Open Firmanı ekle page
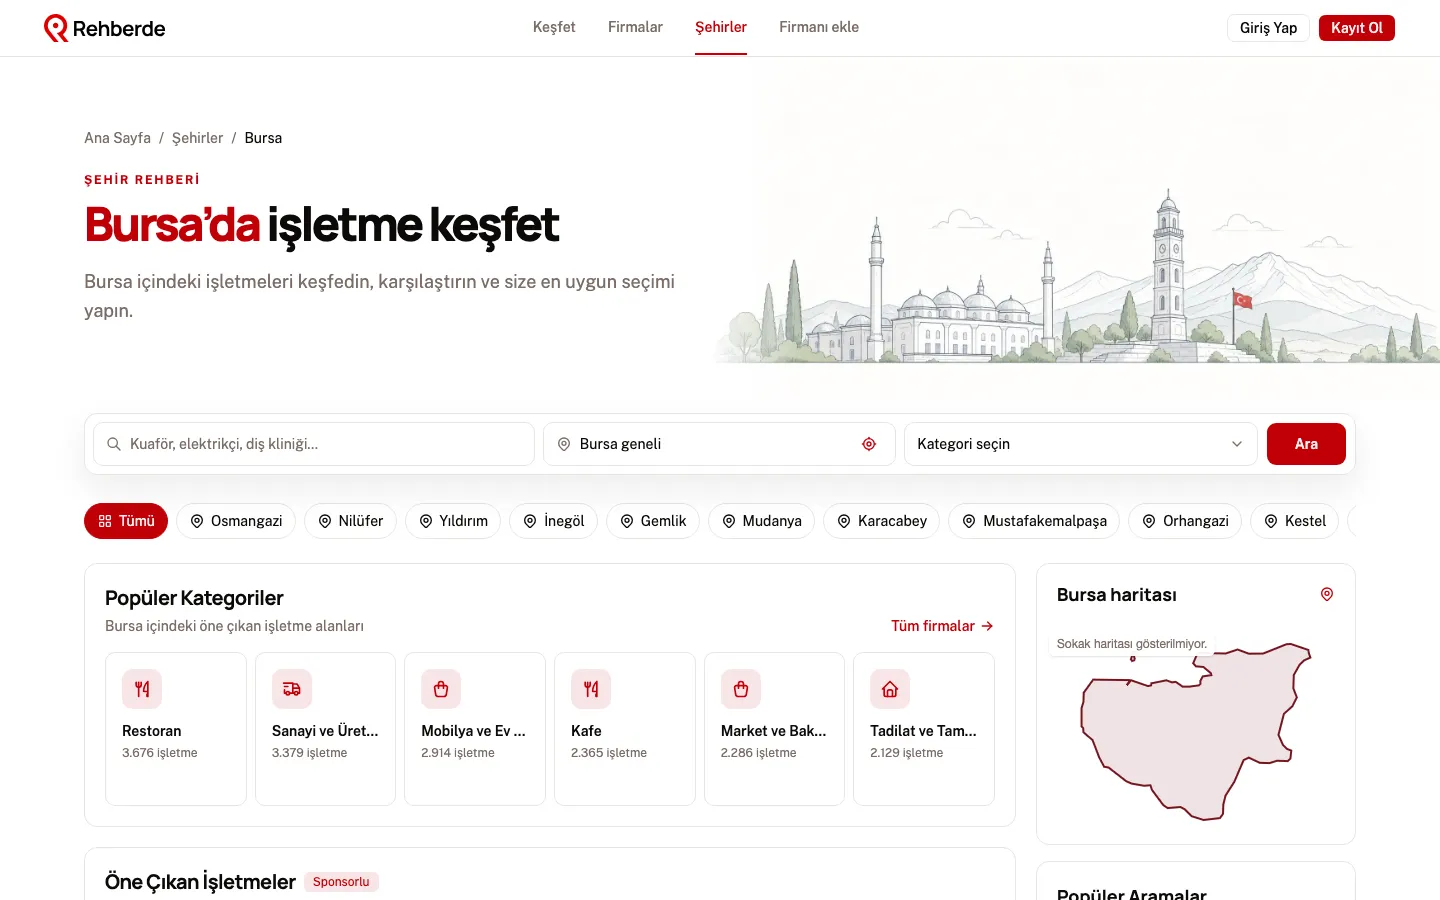This screenshot has height=900, width=1440. (819, 27)
